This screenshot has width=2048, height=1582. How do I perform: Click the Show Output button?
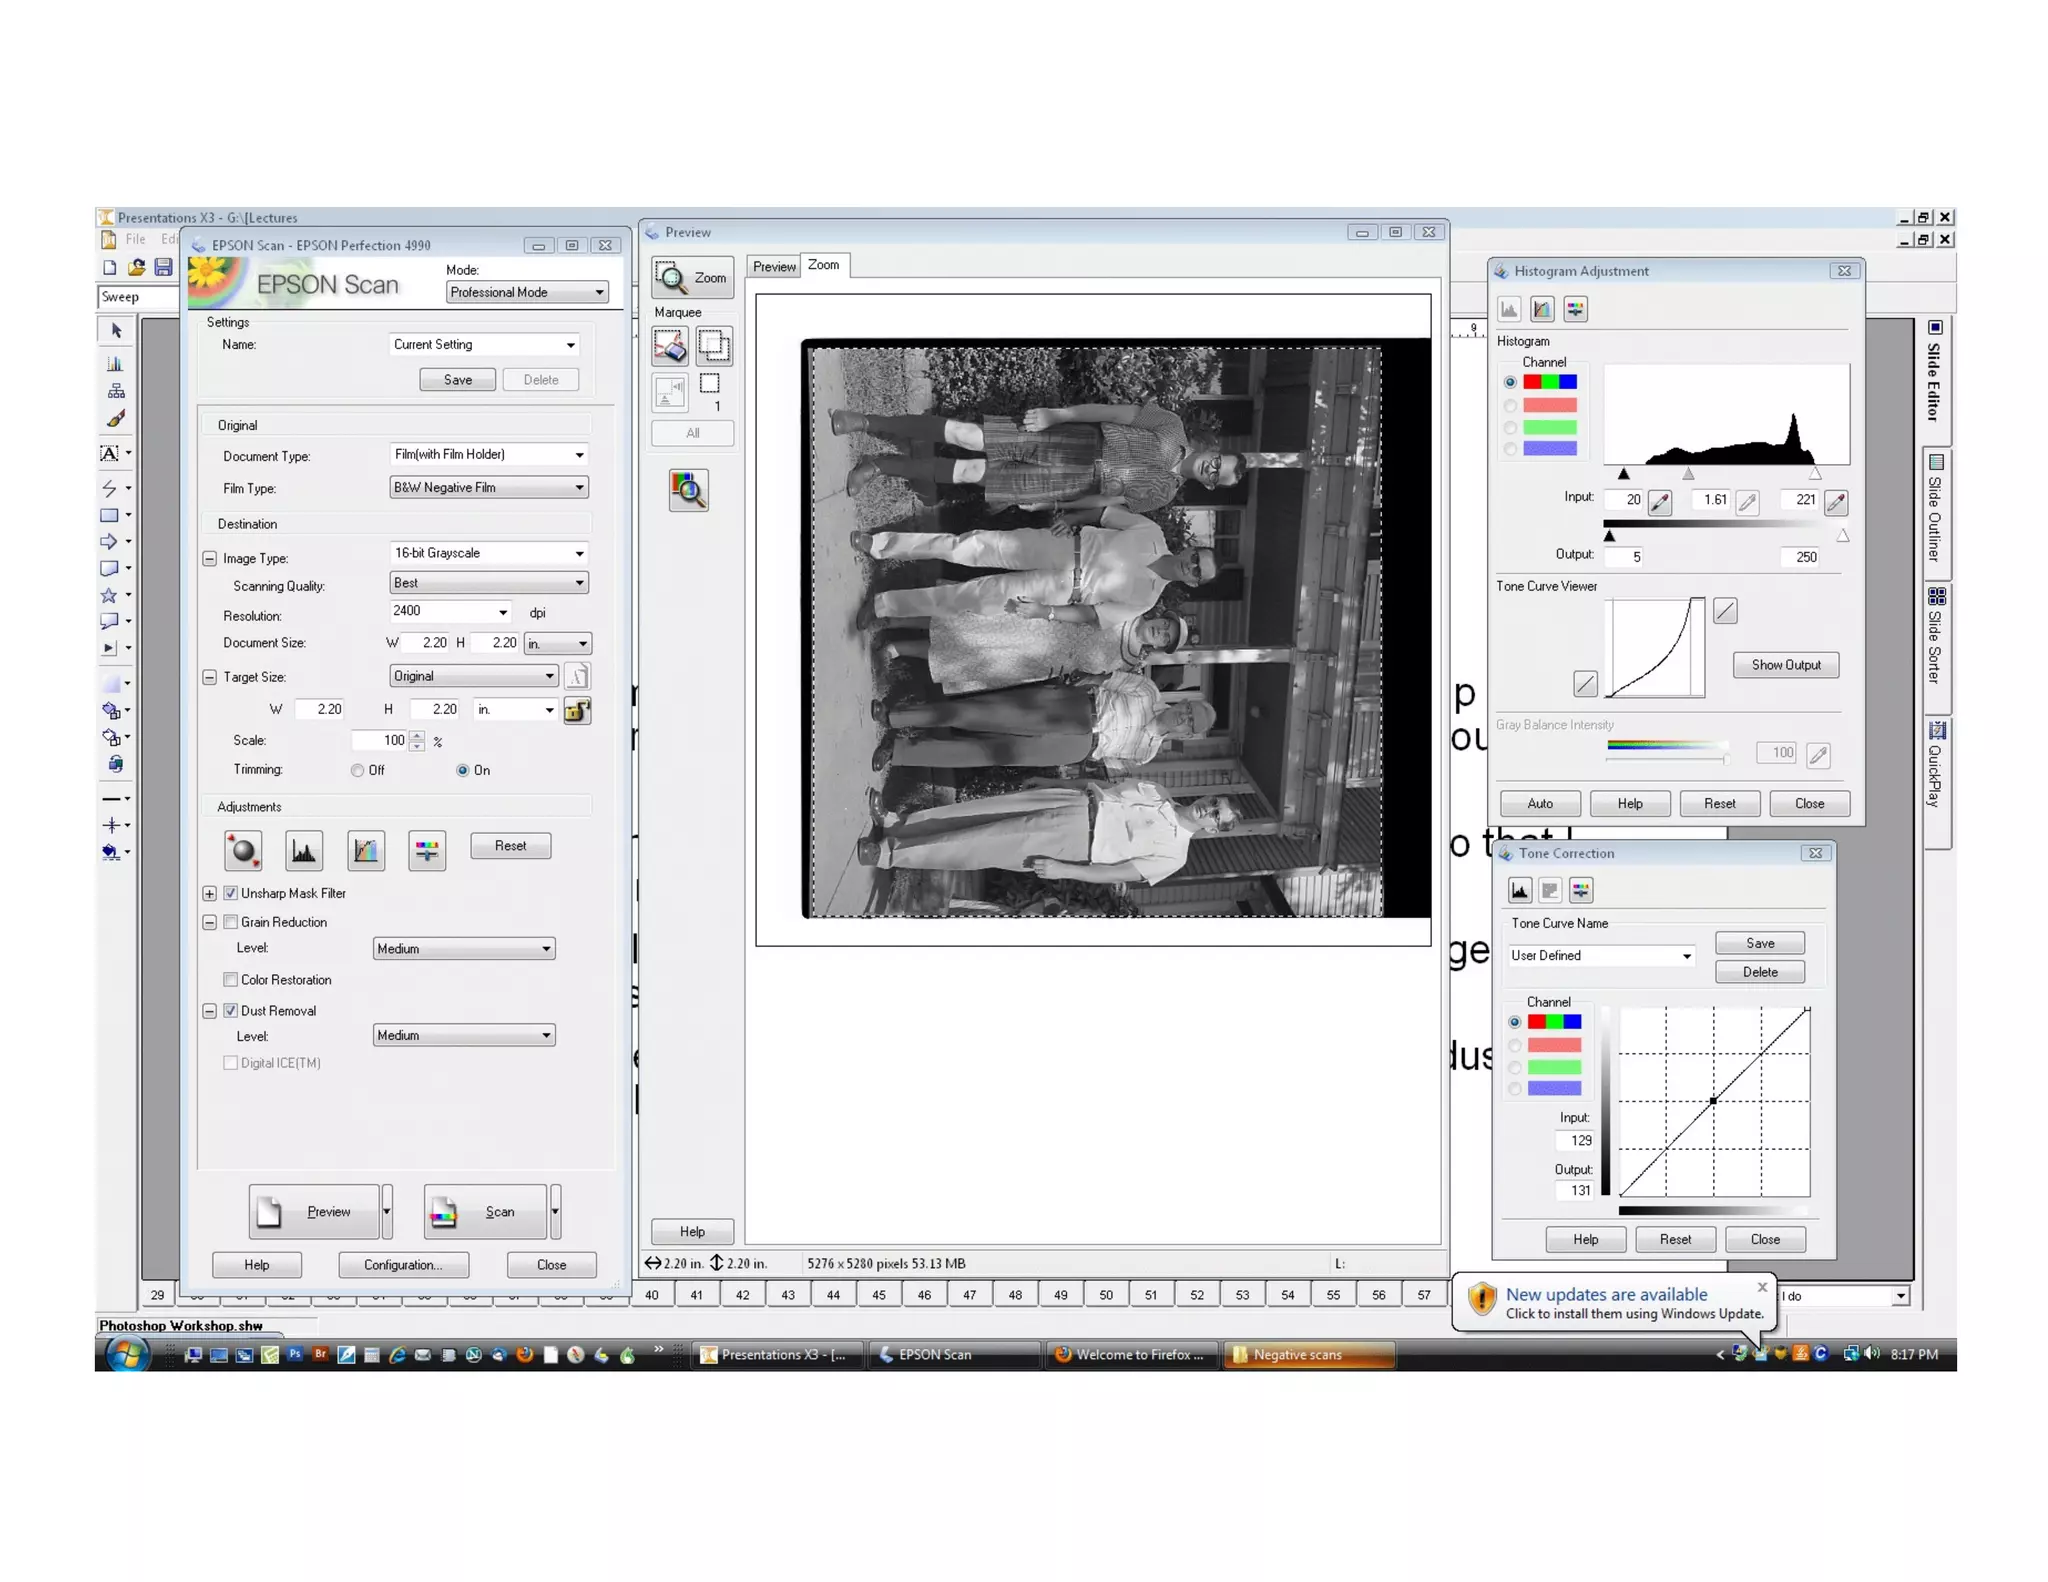pyautogui.click(x=1785, y=665)
